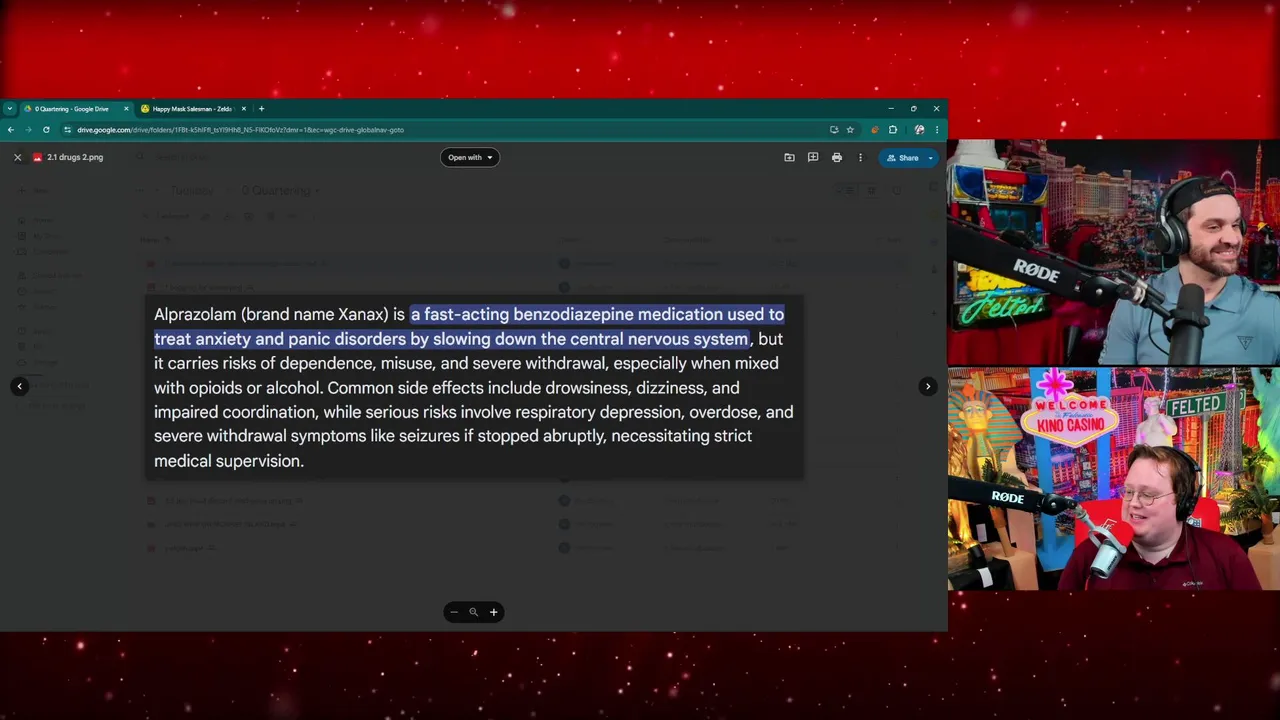This screenshot has width=1280, height=720.
Task: Open a new browser tab
Action: pyautogui.click(x=261, y=108)
